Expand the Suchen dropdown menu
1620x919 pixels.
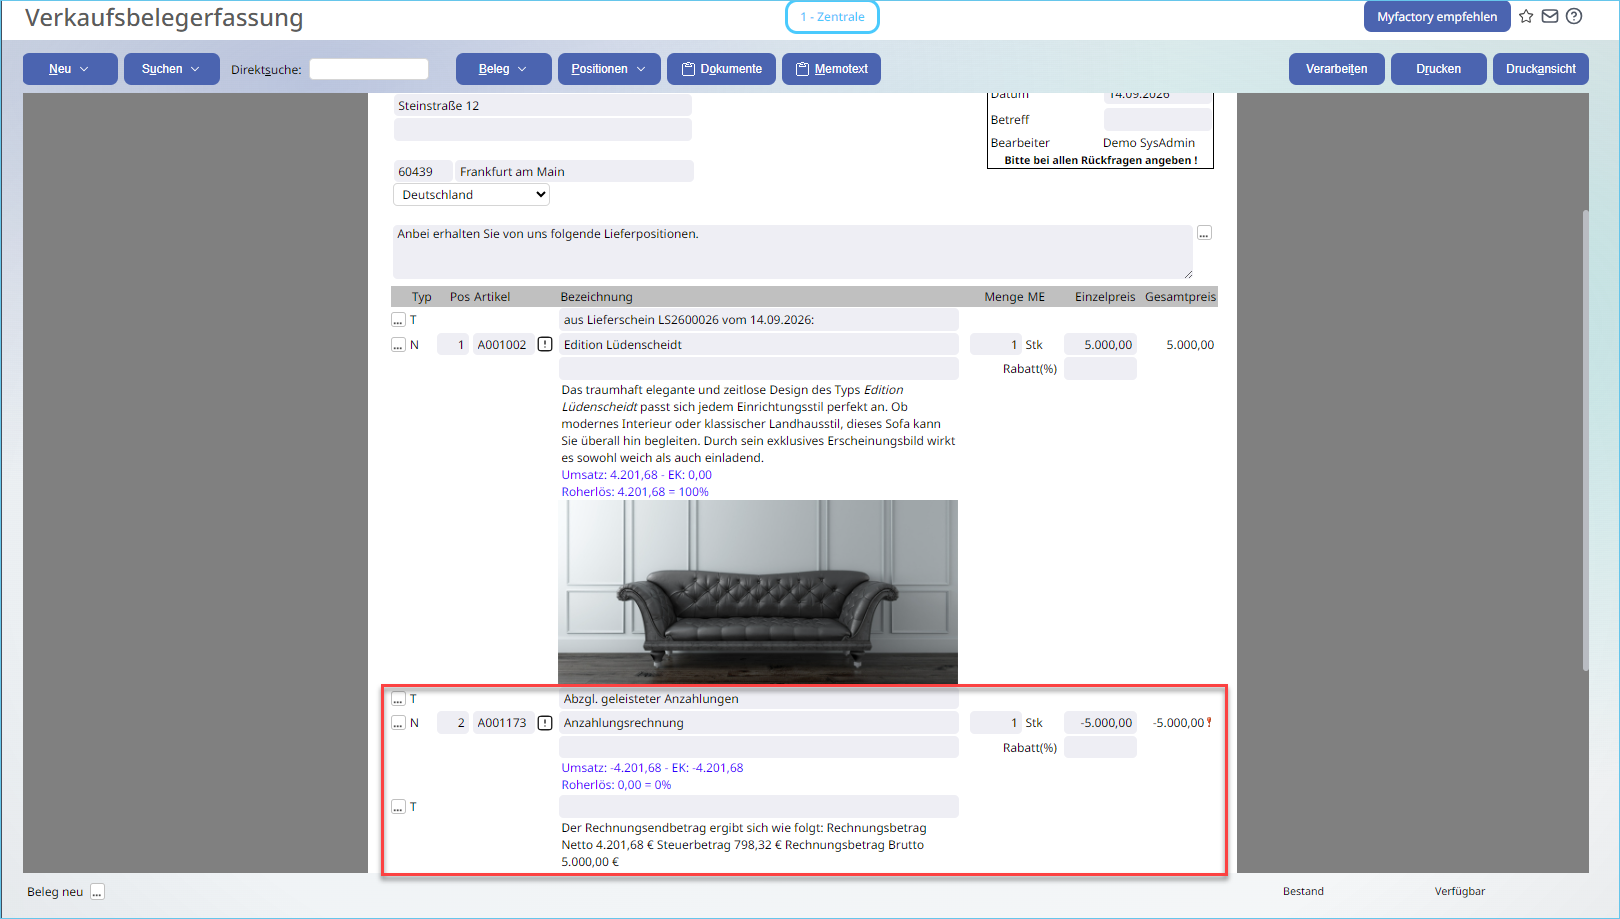tap(171, 69)
